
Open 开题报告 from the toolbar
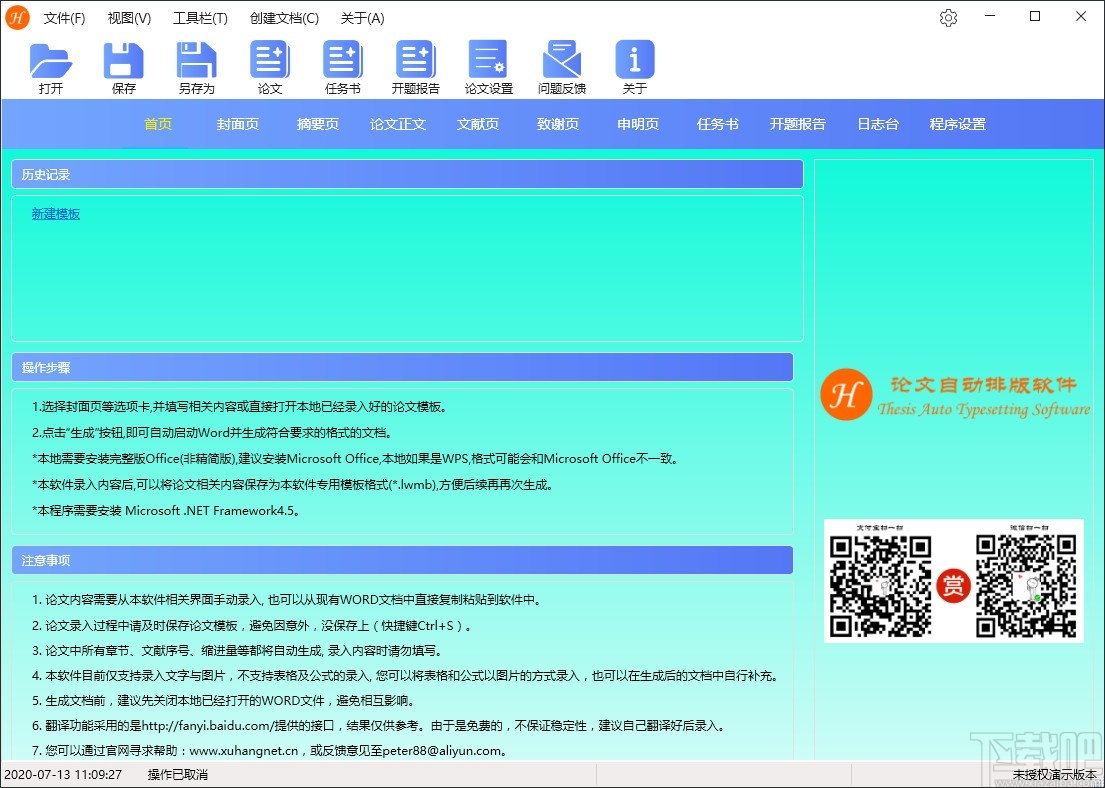415,65
